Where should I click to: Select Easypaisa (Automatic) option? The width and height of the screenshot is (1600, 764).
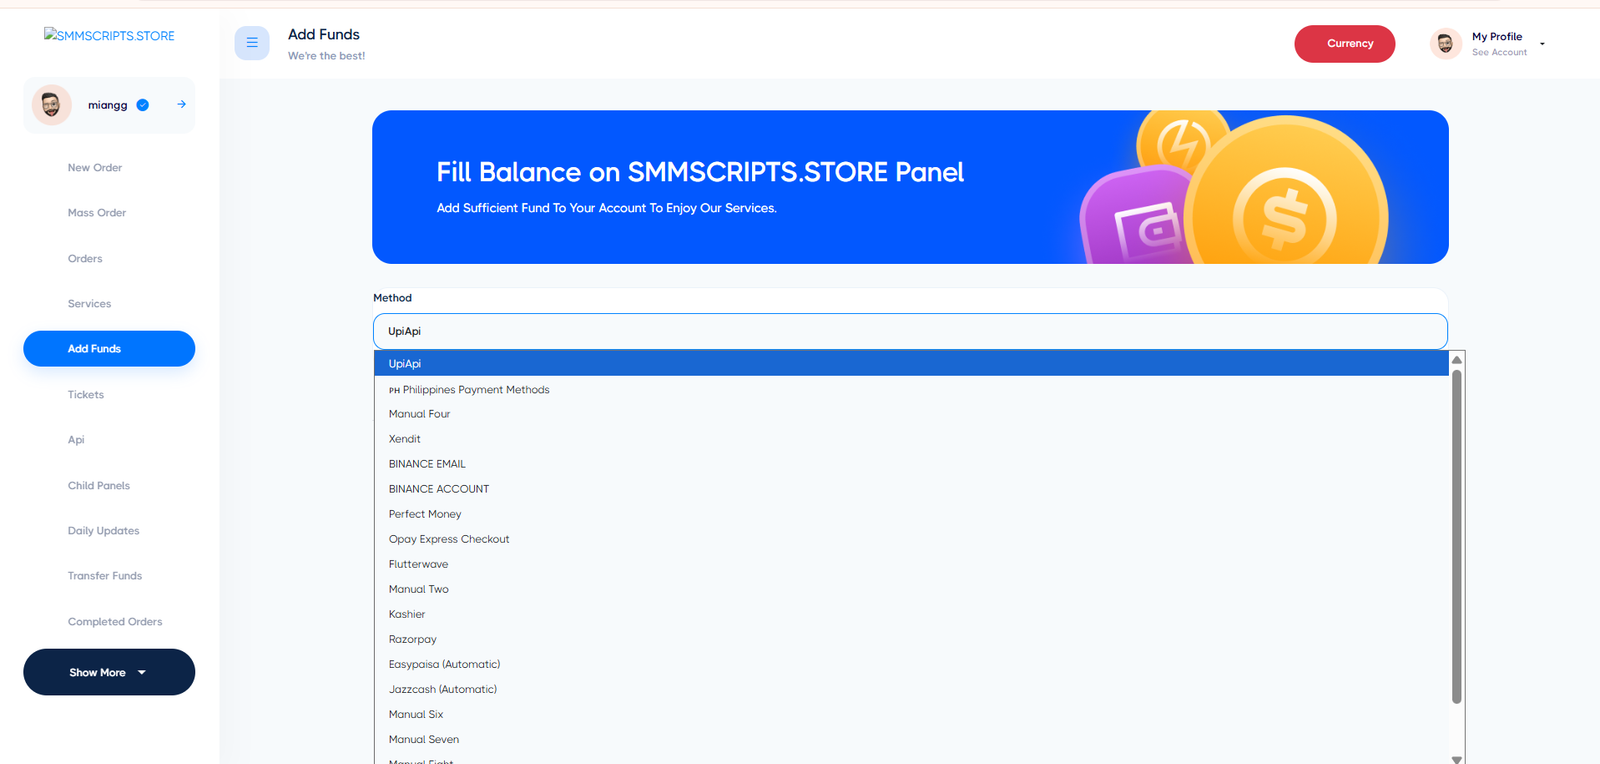(911, 664)
